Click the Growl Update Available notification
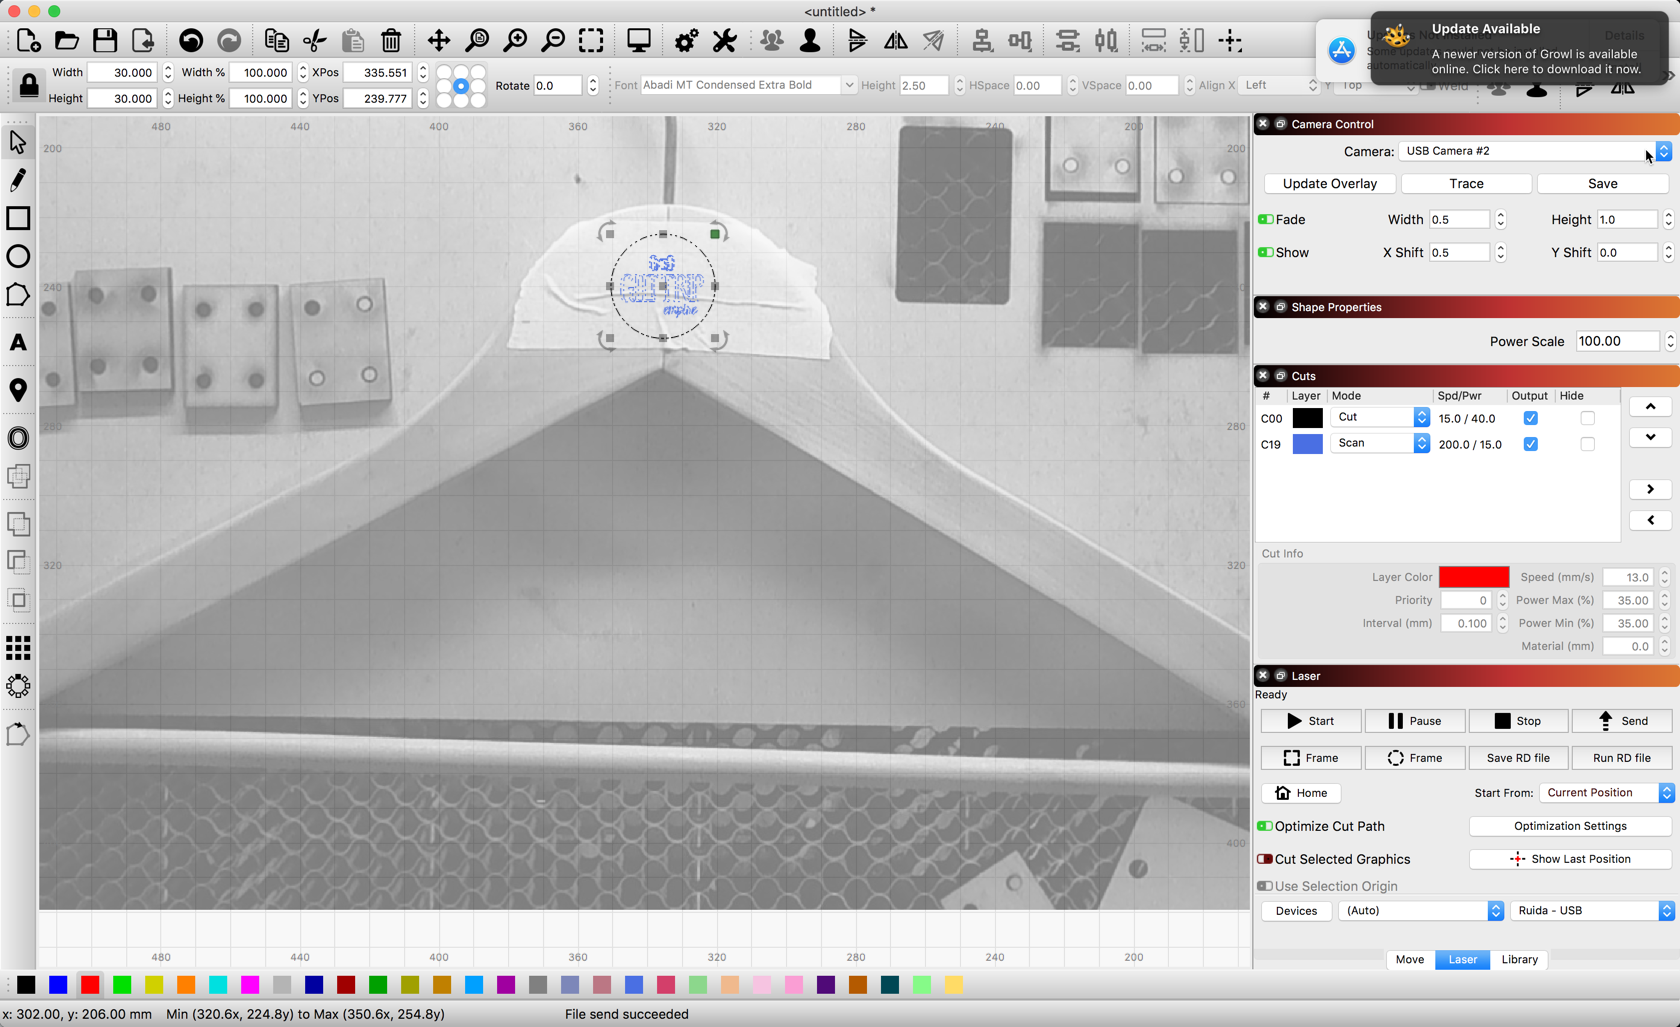 (1519, 49)
